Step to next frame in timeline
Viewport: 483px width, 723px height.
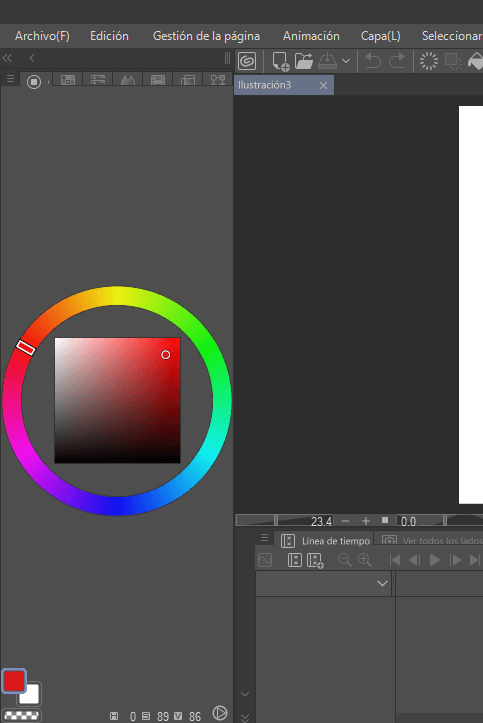pyautogui.click(x=455, y=560)
